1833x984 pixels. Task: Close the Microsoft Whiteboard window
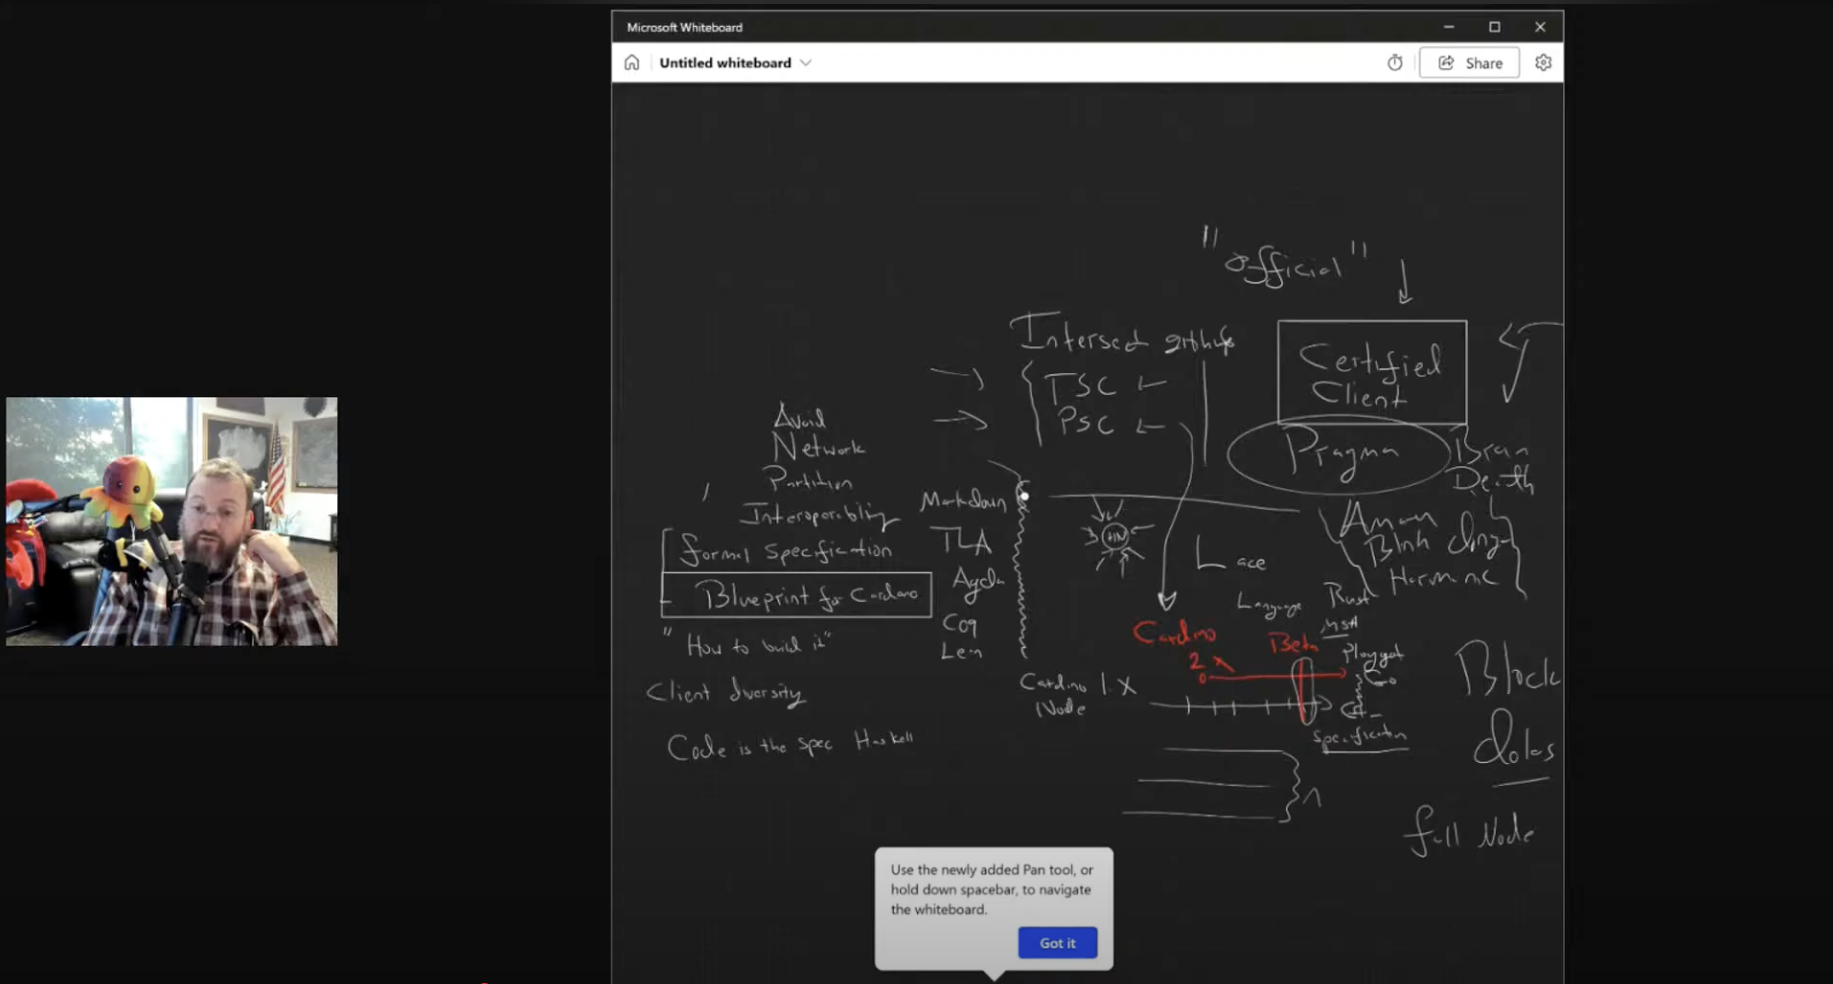[1540, 27]
